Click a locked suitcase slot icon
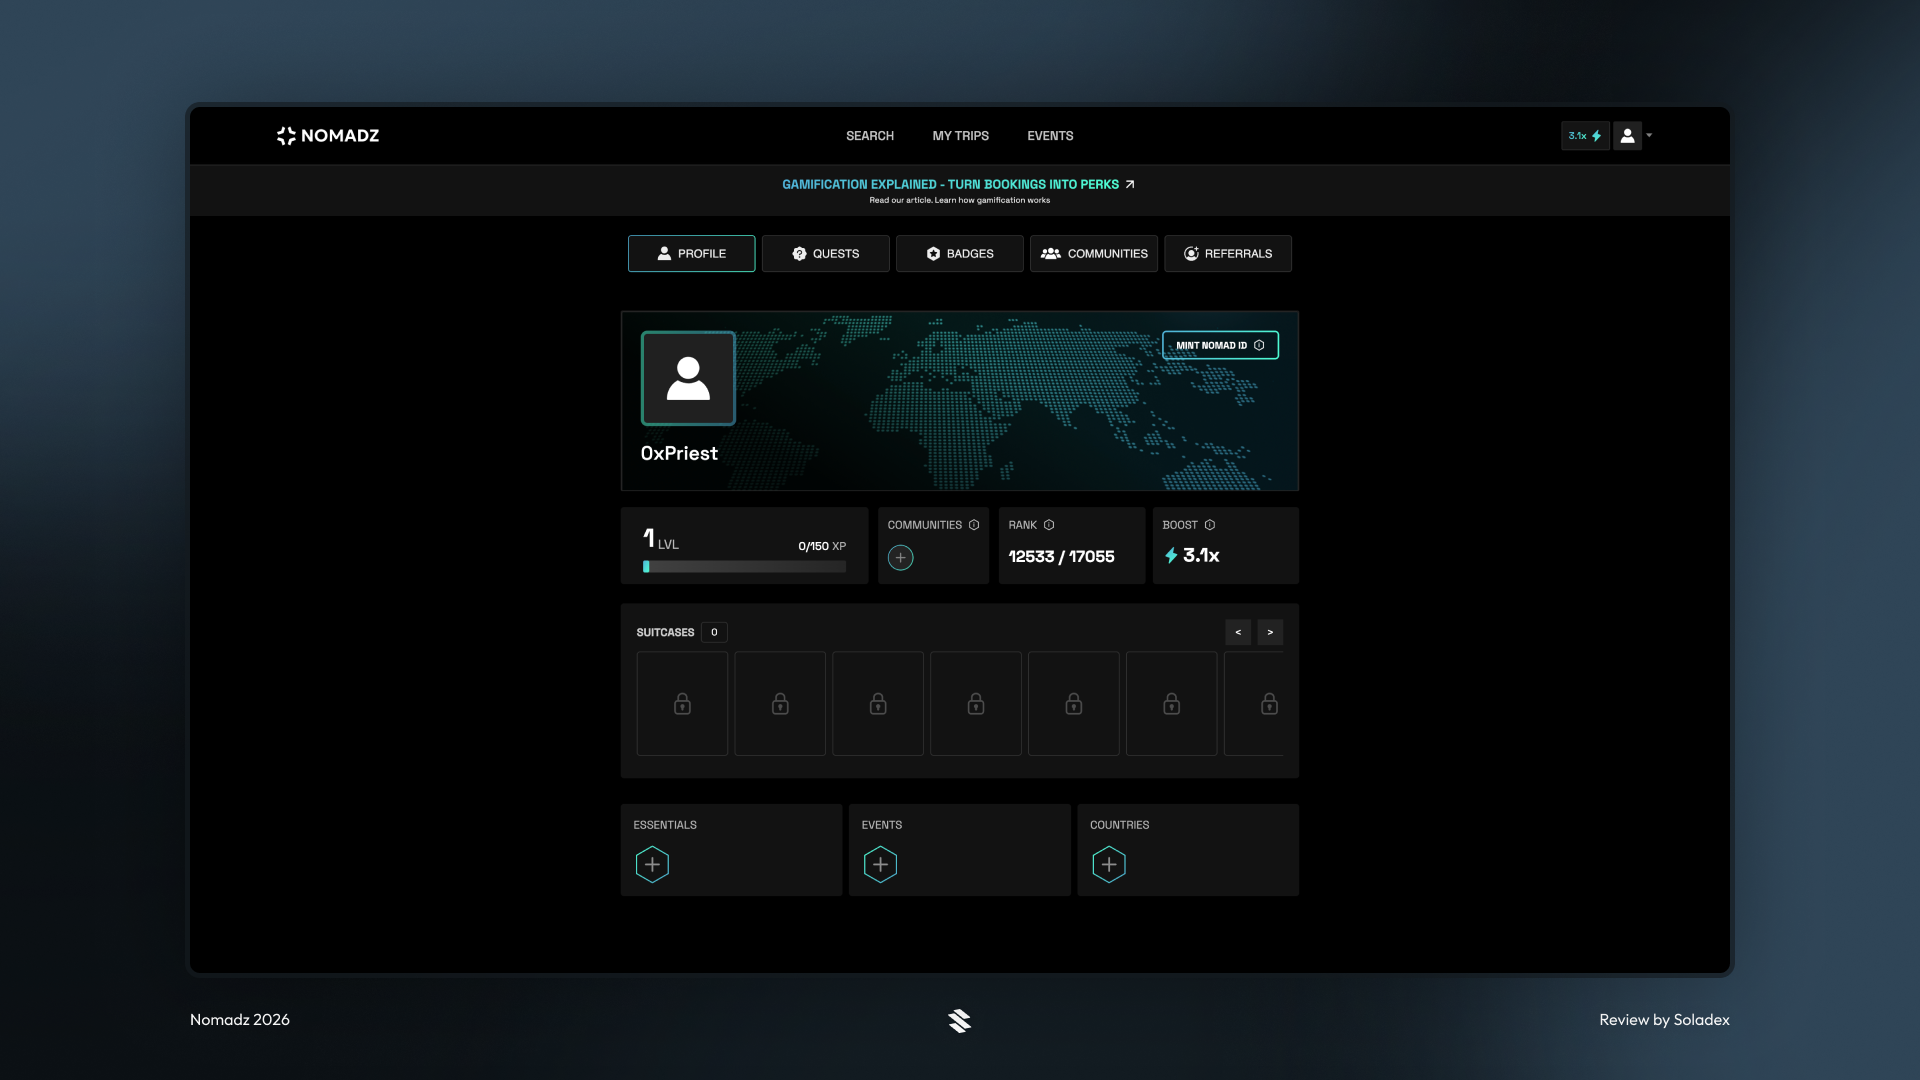The image size is (1920, 1080). tap(681, 703)
